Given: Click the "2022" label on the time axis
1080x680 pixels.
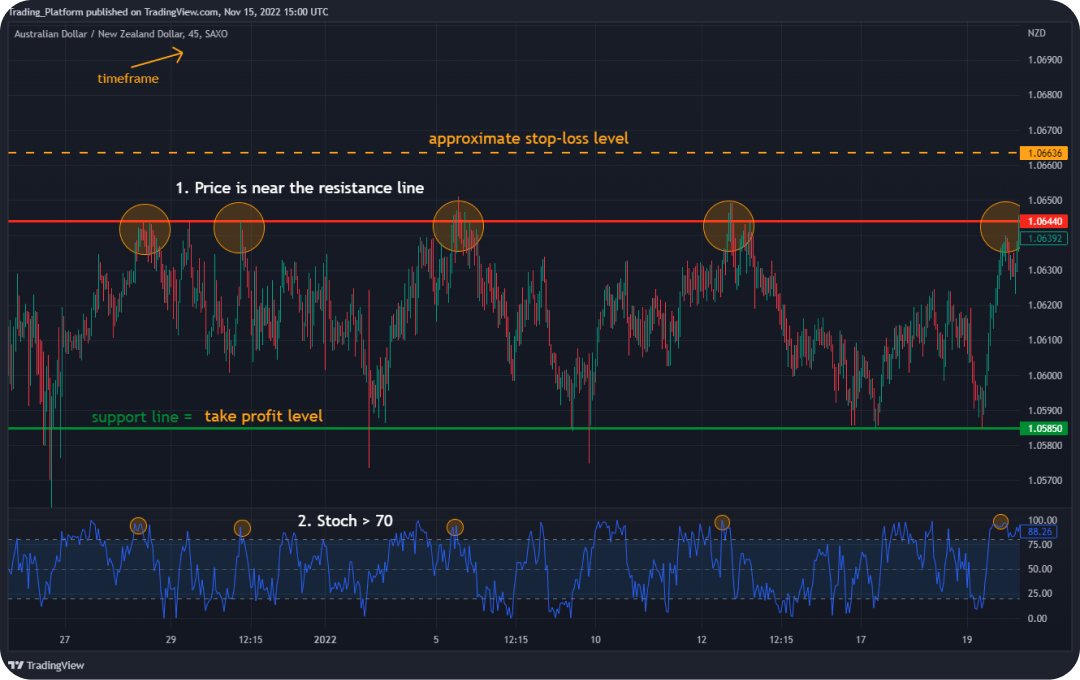Looking at the screenshot, I should (326, 638).
